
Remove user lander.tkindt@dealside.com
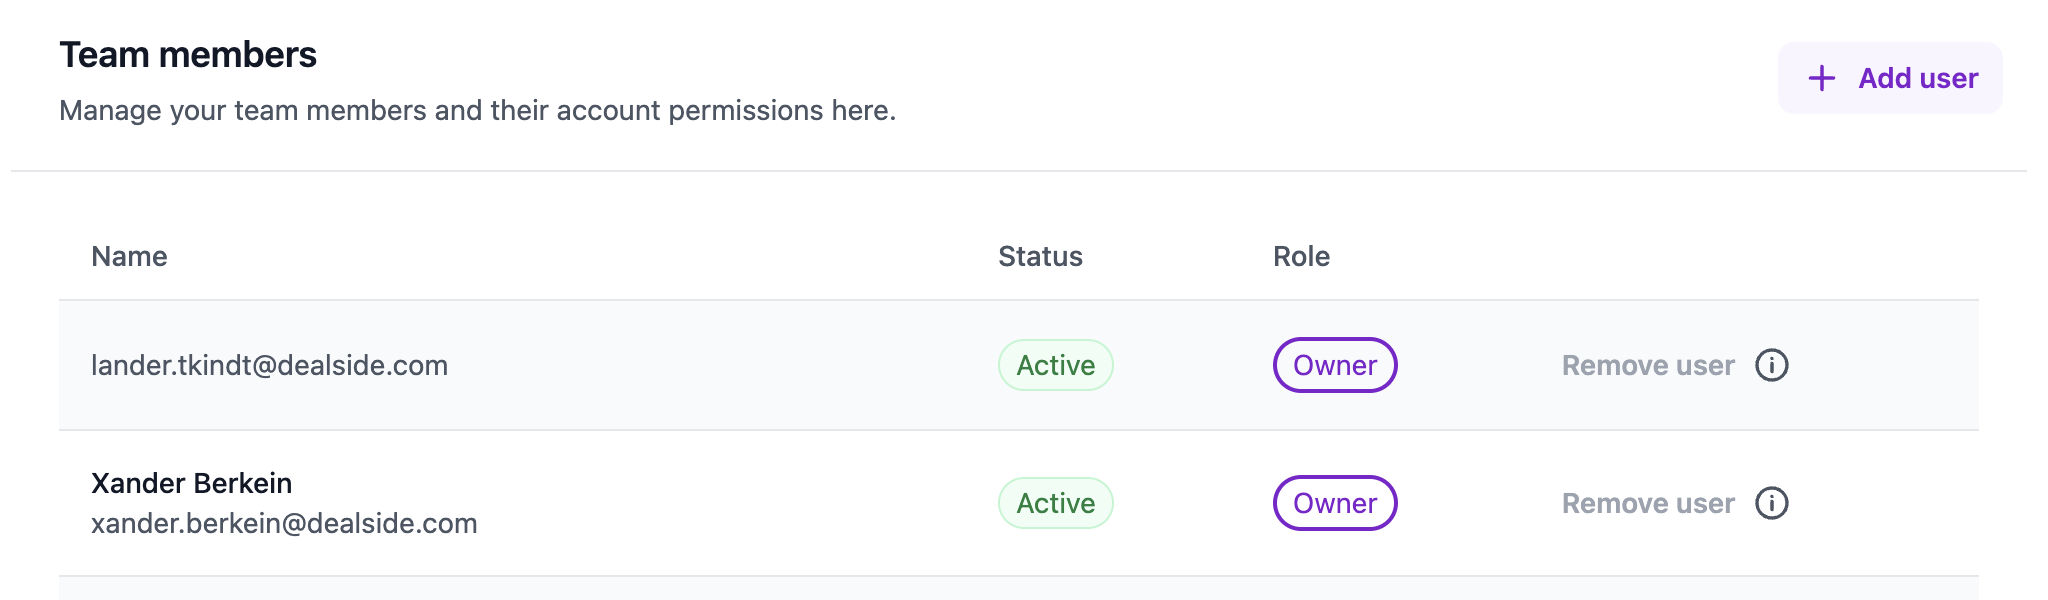pos(1647,365)
